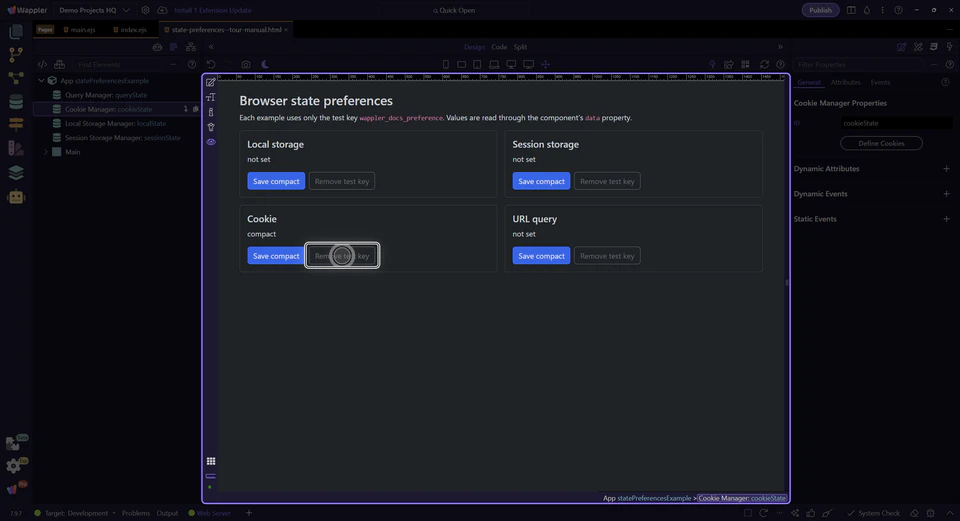Take a snapshot with the camera icon
This screenshot has height=521, width=960.
[246, 64]
